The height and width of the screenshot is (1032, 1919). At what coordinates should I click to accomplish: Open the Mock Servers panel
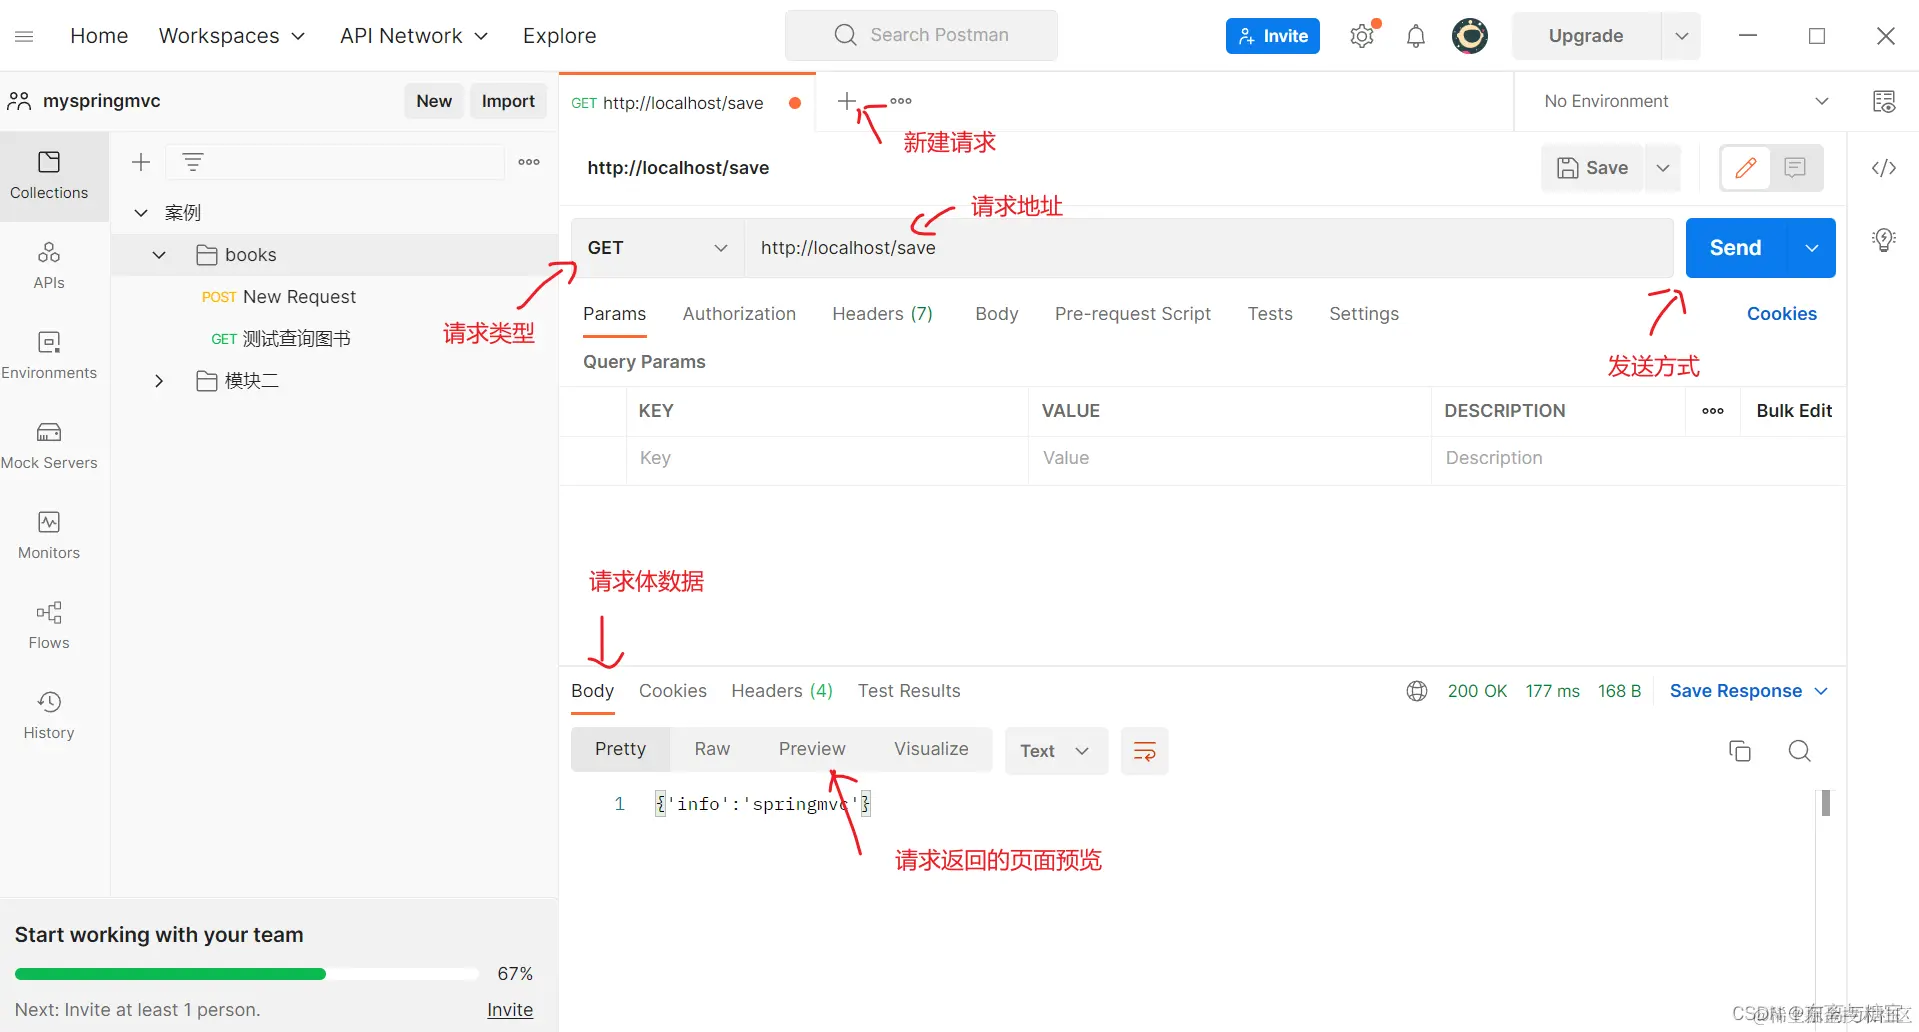[x=48, y=443]
